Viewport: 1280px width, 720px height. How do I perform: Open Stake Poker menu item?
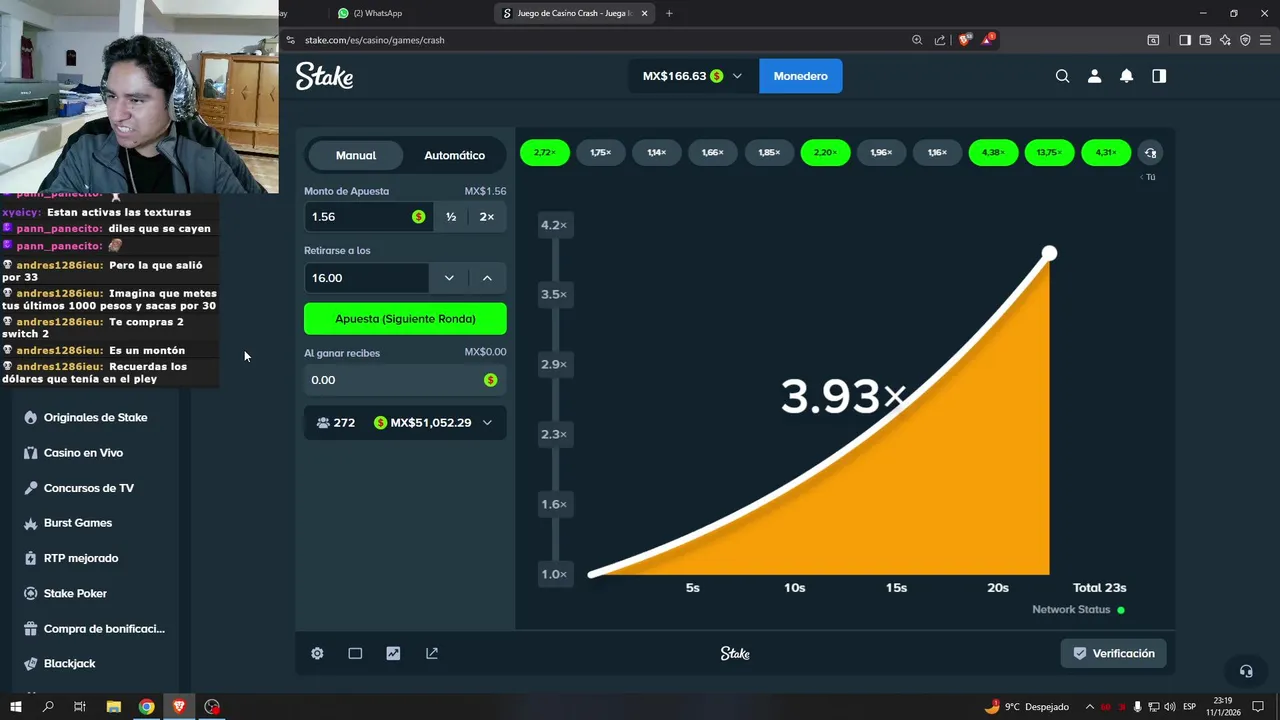pos(75,593)
